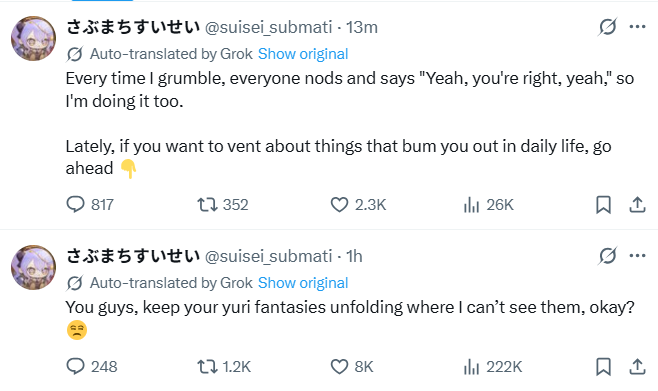Show original text of the first tweet
658x391 pixels.
(303, 54)
